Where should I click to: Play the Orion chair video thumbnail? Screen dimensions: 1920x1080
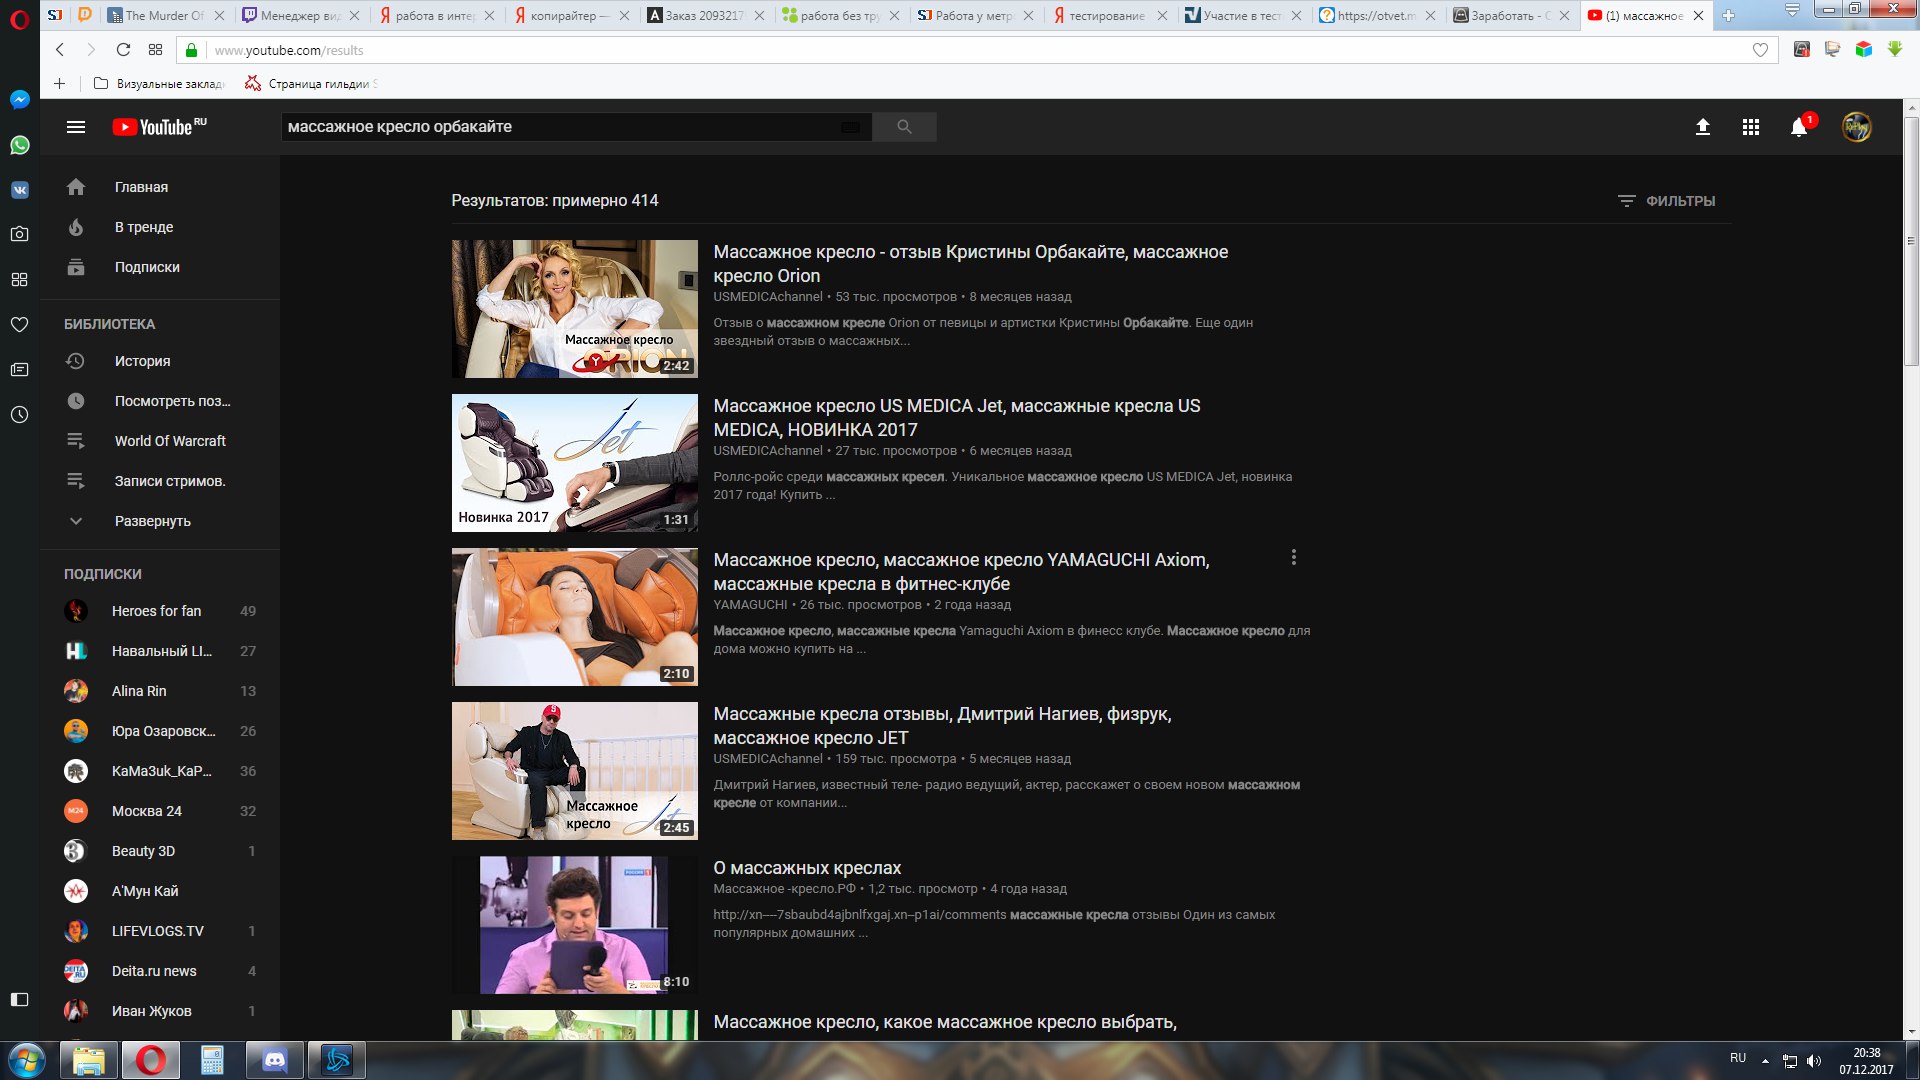point(574,309)
